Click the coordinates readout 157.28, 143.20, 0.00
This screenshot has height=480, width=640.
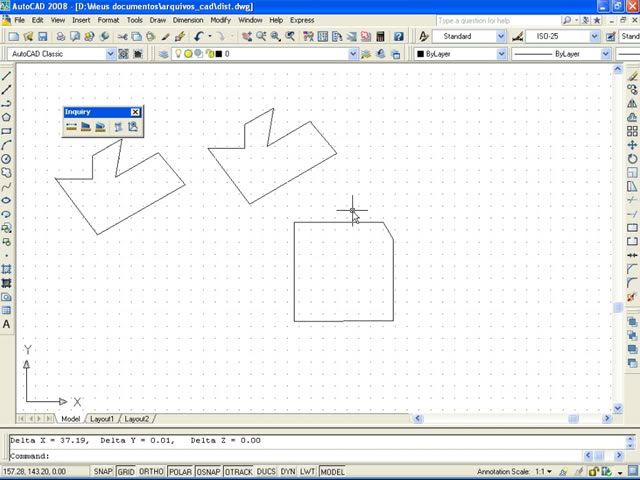(x=34, y=471)
